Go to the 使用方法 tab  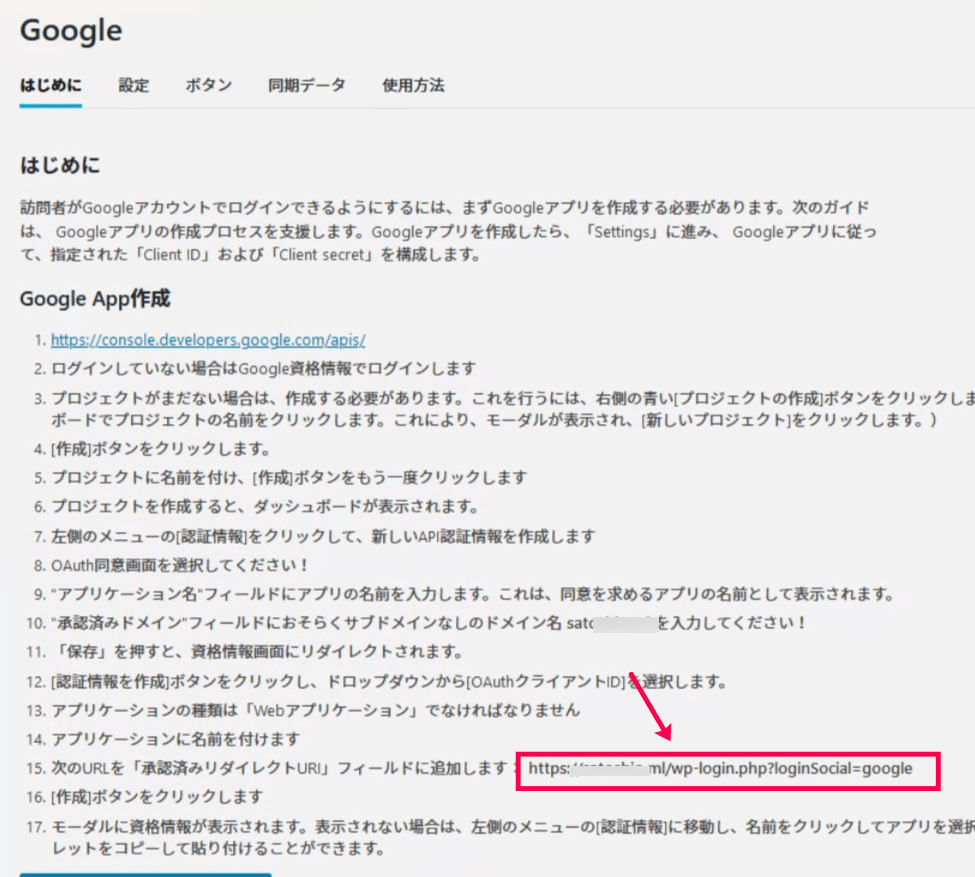413,85
